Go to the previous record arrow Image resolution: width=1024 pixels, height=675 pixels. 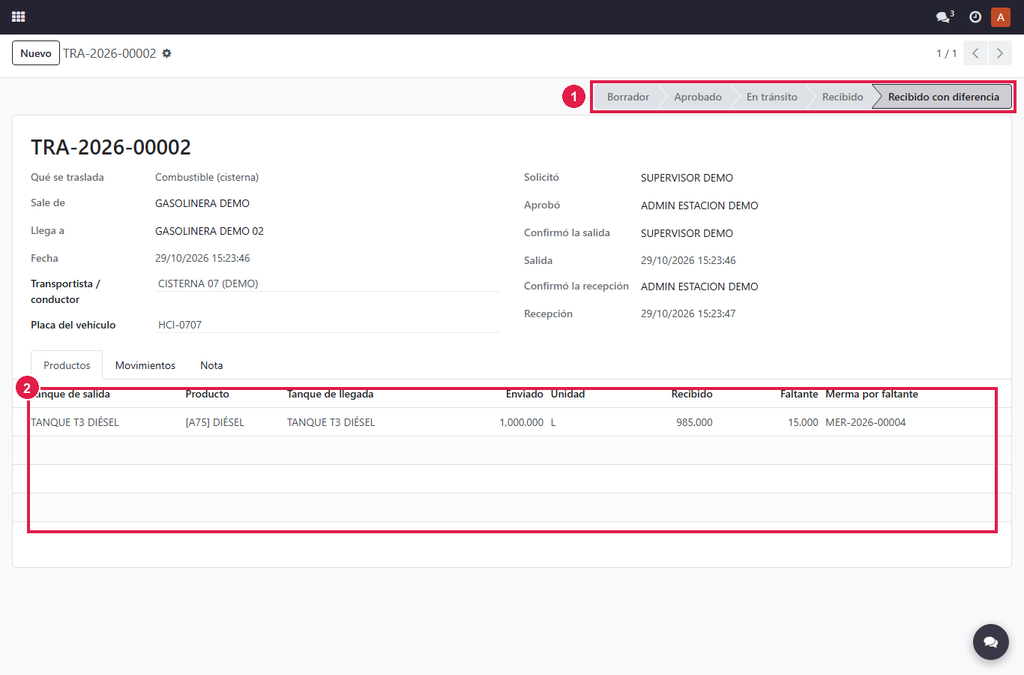pos(975,54)
